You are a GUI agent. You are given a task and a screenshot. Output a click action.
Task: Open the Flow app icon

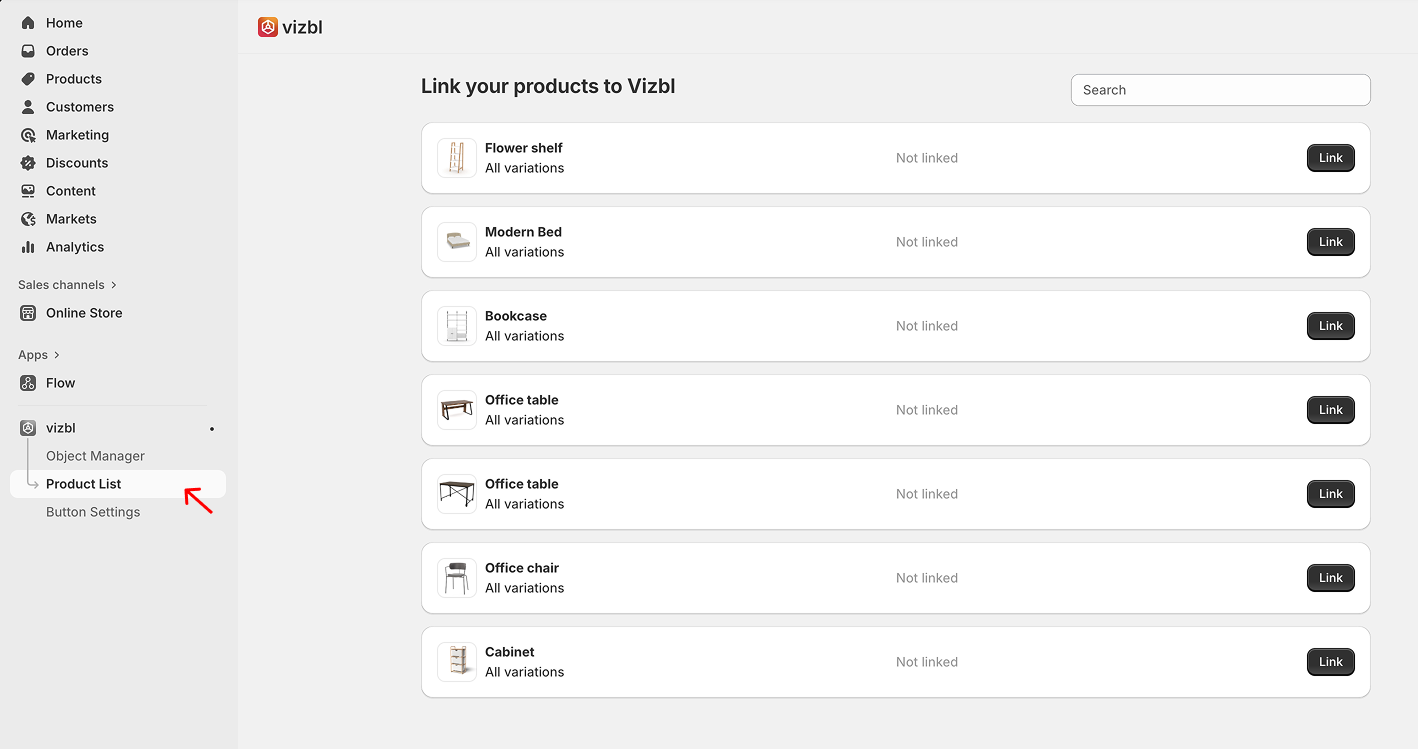tap(28, 383)
